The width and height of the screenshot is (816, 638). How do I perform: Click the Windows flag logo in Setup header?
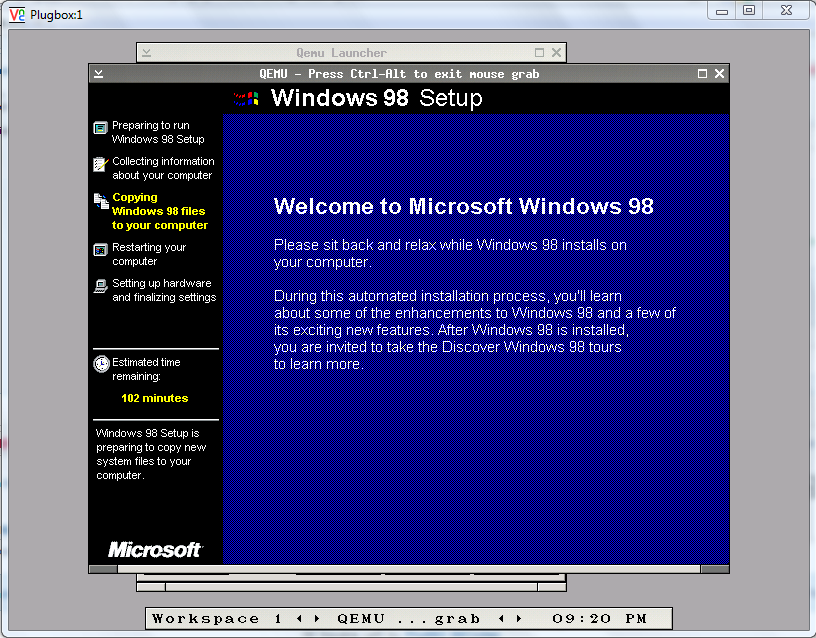tap(246, 99)
